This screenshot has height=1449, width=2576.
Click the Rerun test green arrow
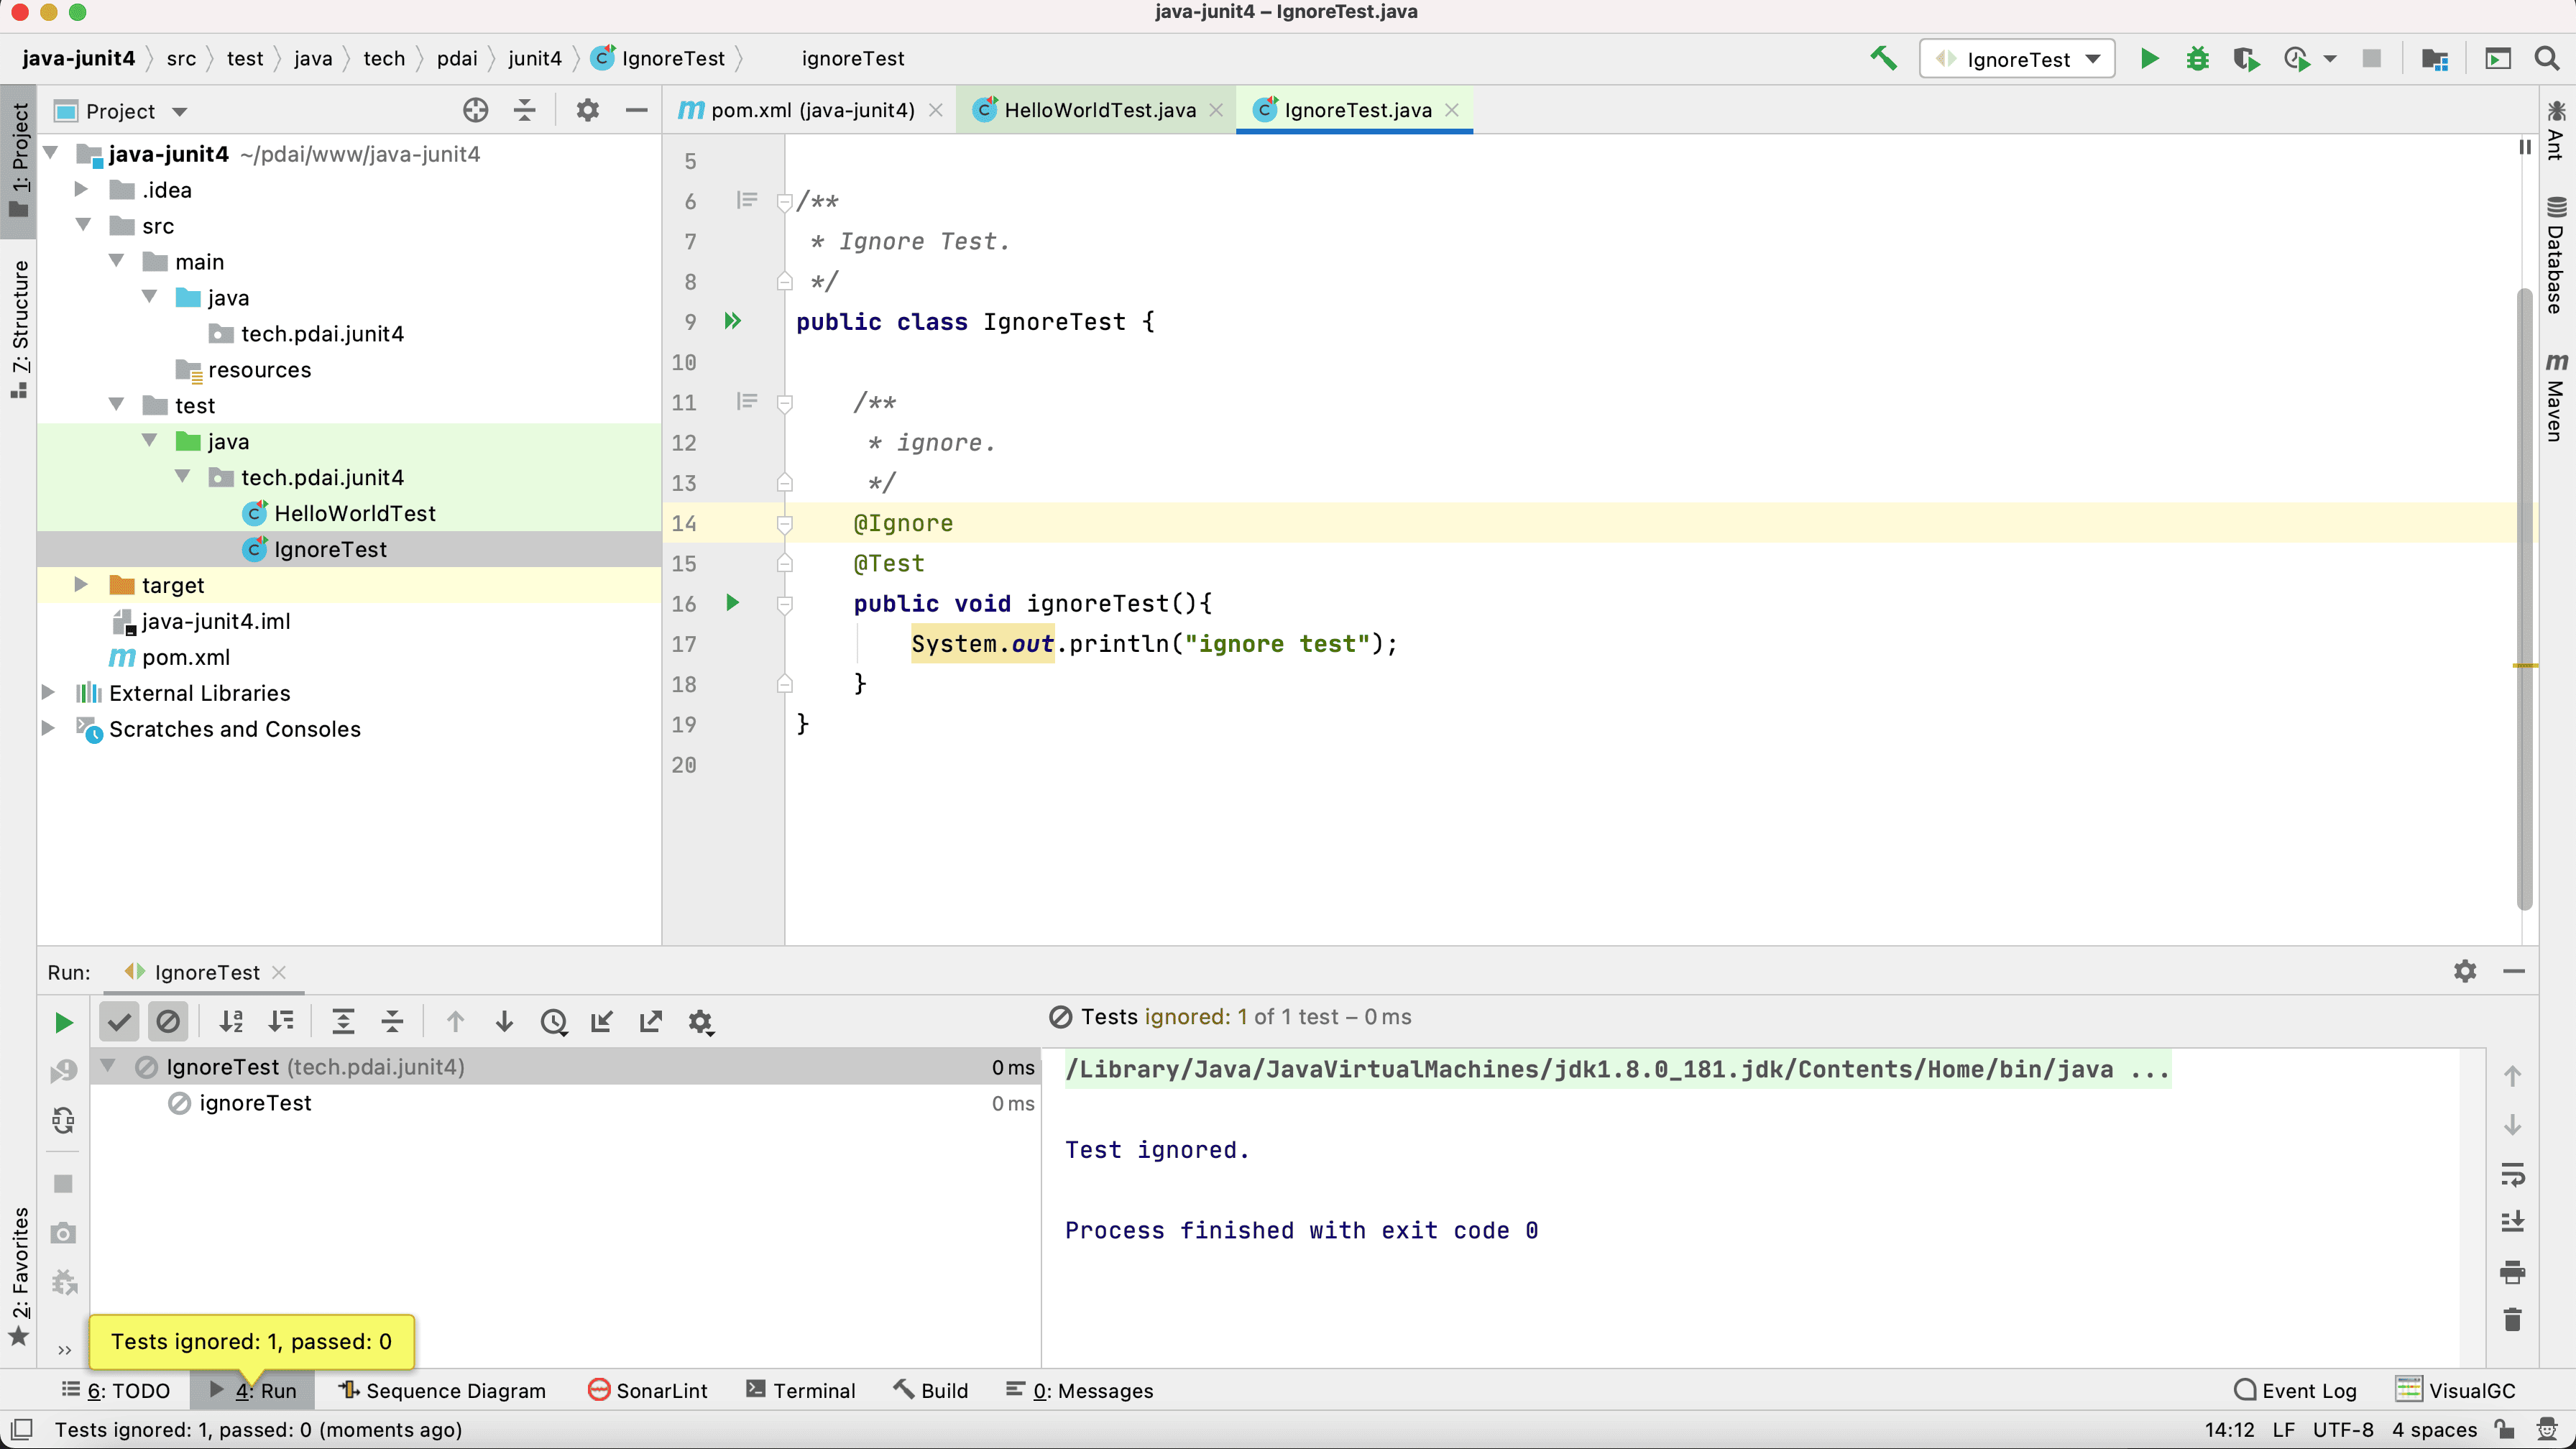coord(63,1022)
